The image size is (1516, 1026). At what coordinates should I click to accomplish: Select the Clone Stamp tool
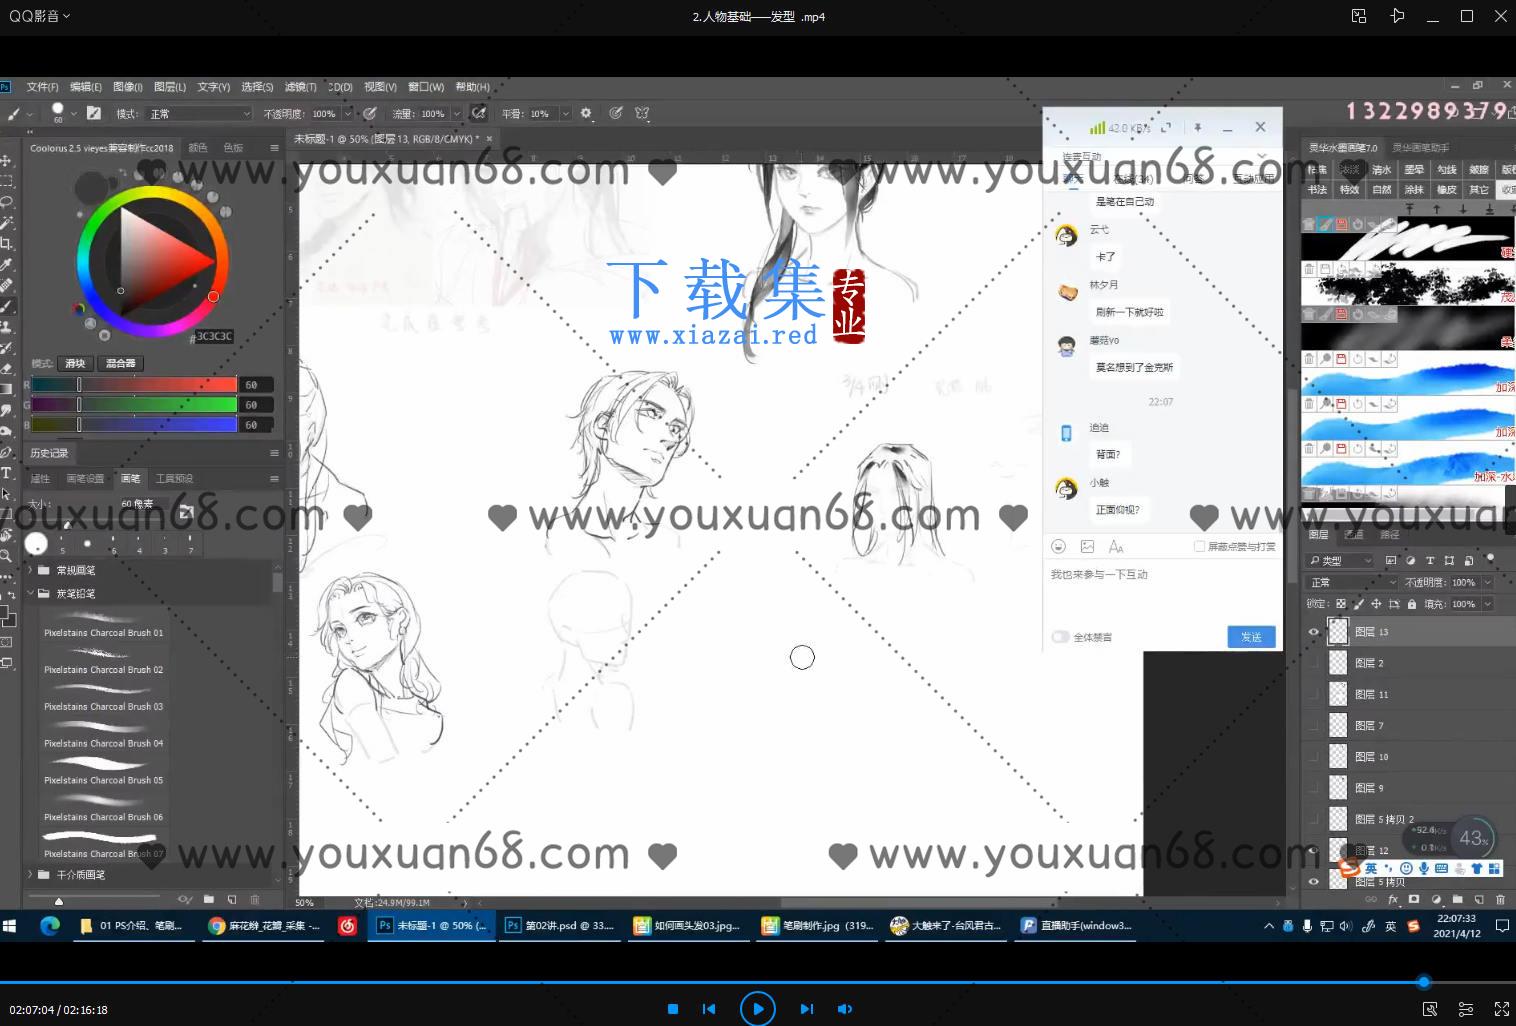click(x=6, y=327)
